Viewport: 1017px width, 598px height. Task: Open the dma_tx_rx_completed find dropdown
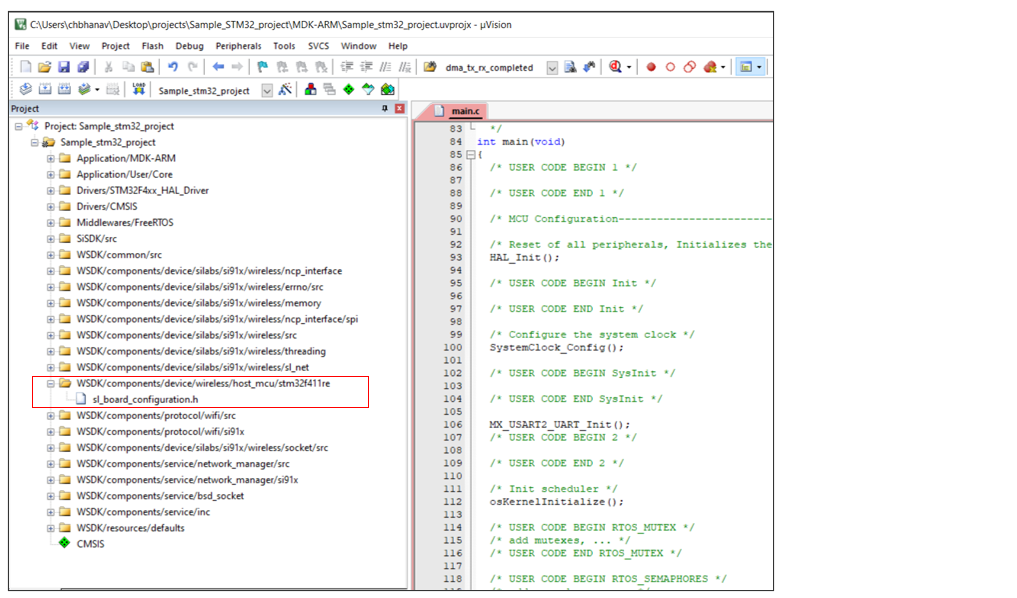553,67
